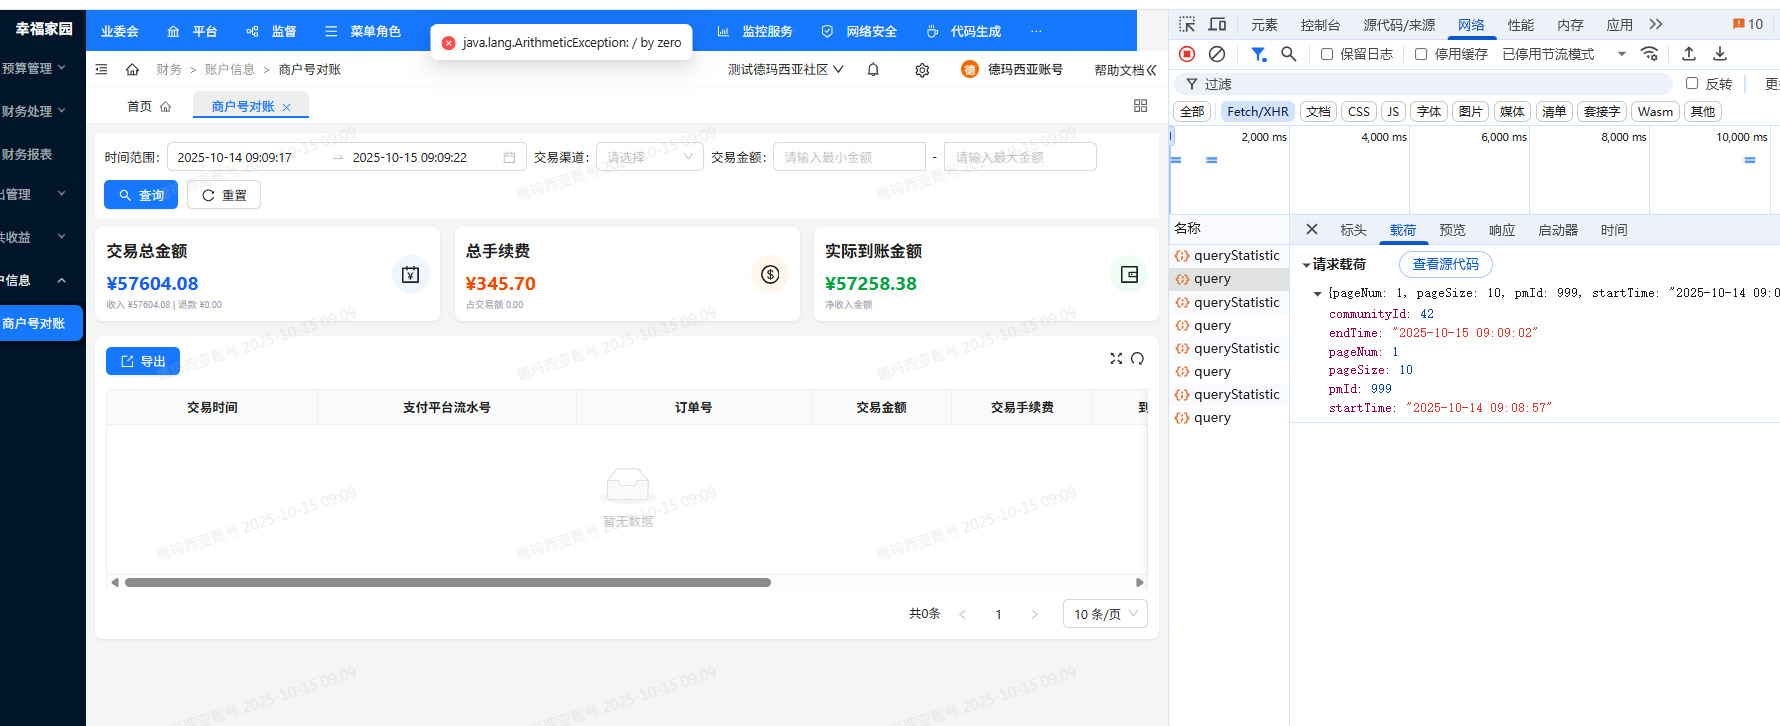Open the 10 条/页 page size dropdown
Viewport: 1780px width, 726px height.
tap(1105, 614)
